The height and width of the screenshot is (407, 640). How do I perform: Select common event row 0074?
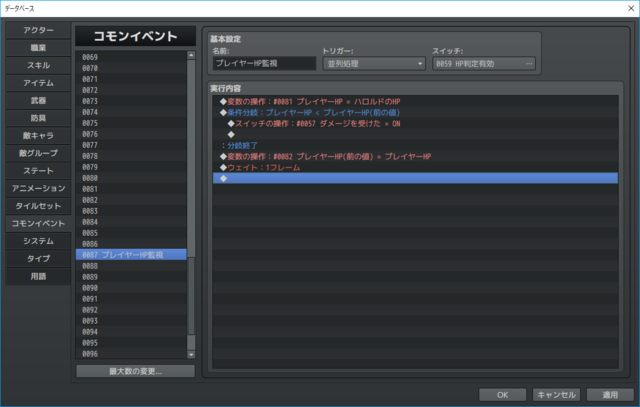[131, 112]
